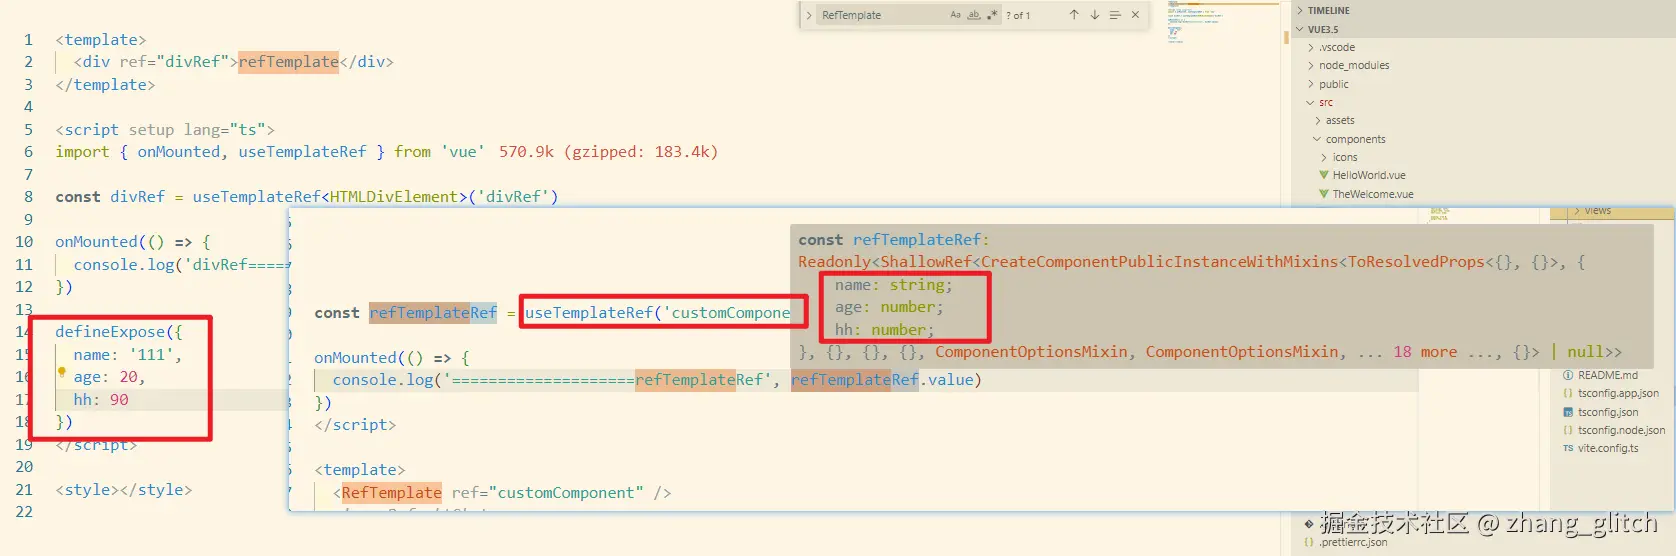Close the find widget
This screenshot has height=556, width=1676.
[x=1135, y=15]
